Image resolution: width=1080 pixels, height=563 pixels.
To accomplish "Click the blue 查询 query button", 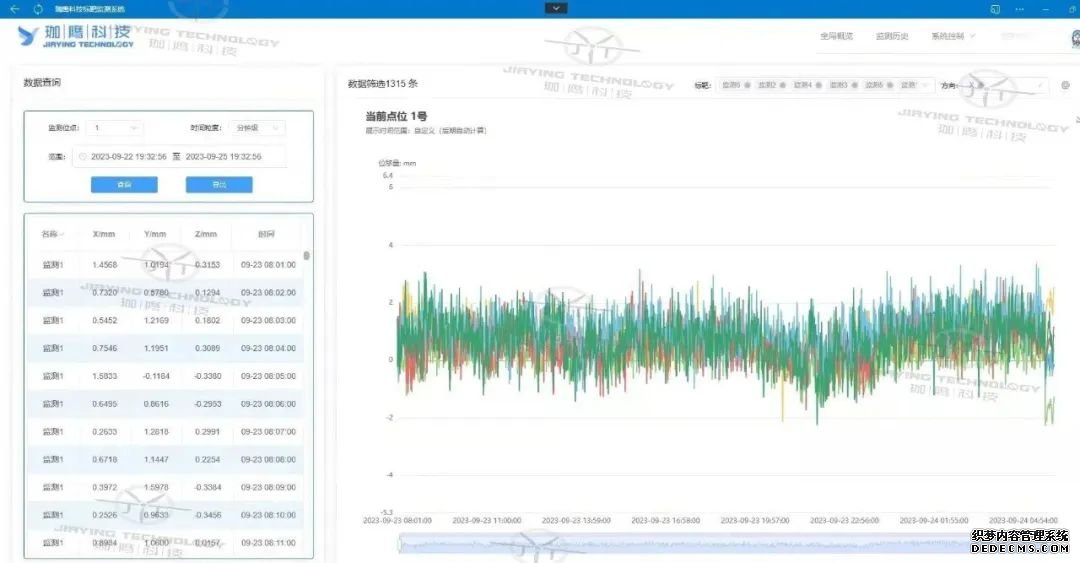I will (124, 185).
